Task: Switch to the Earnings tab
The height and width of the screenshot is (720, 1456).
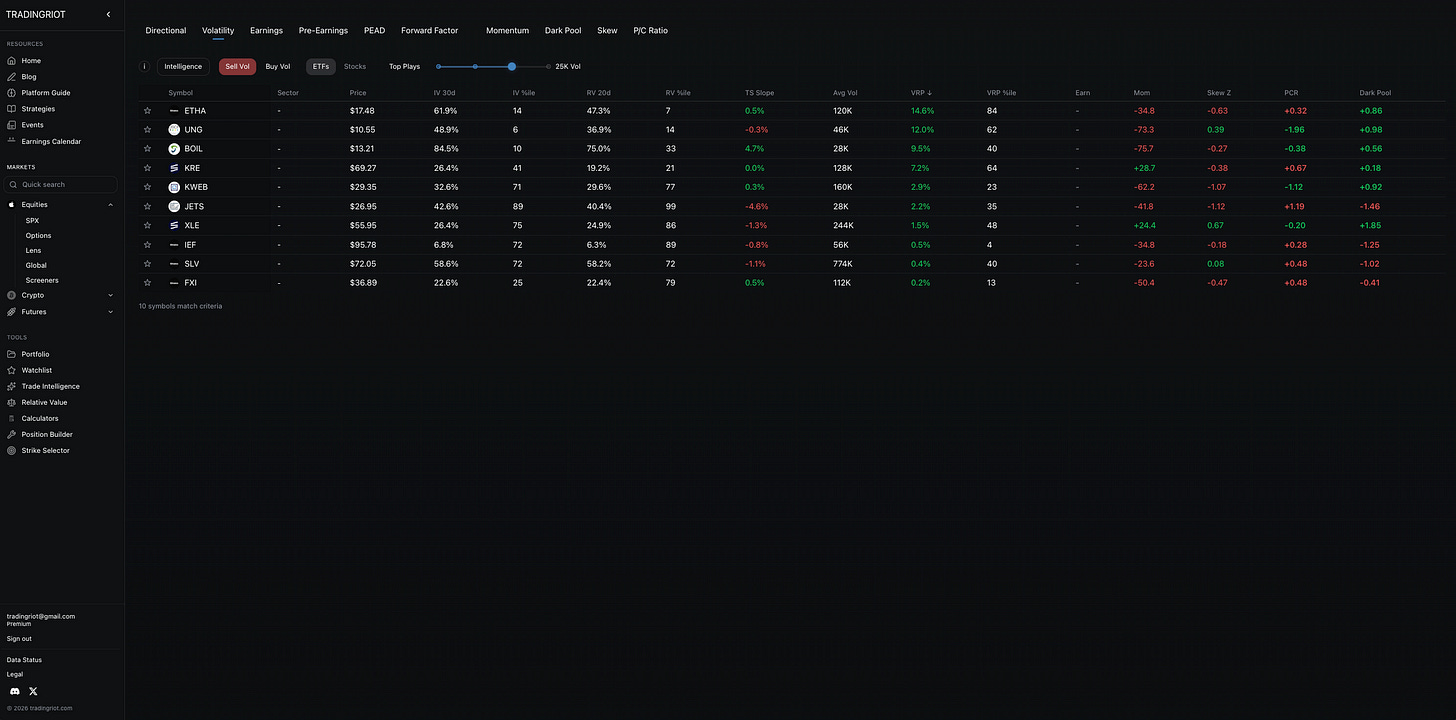Action: [266, 31]
